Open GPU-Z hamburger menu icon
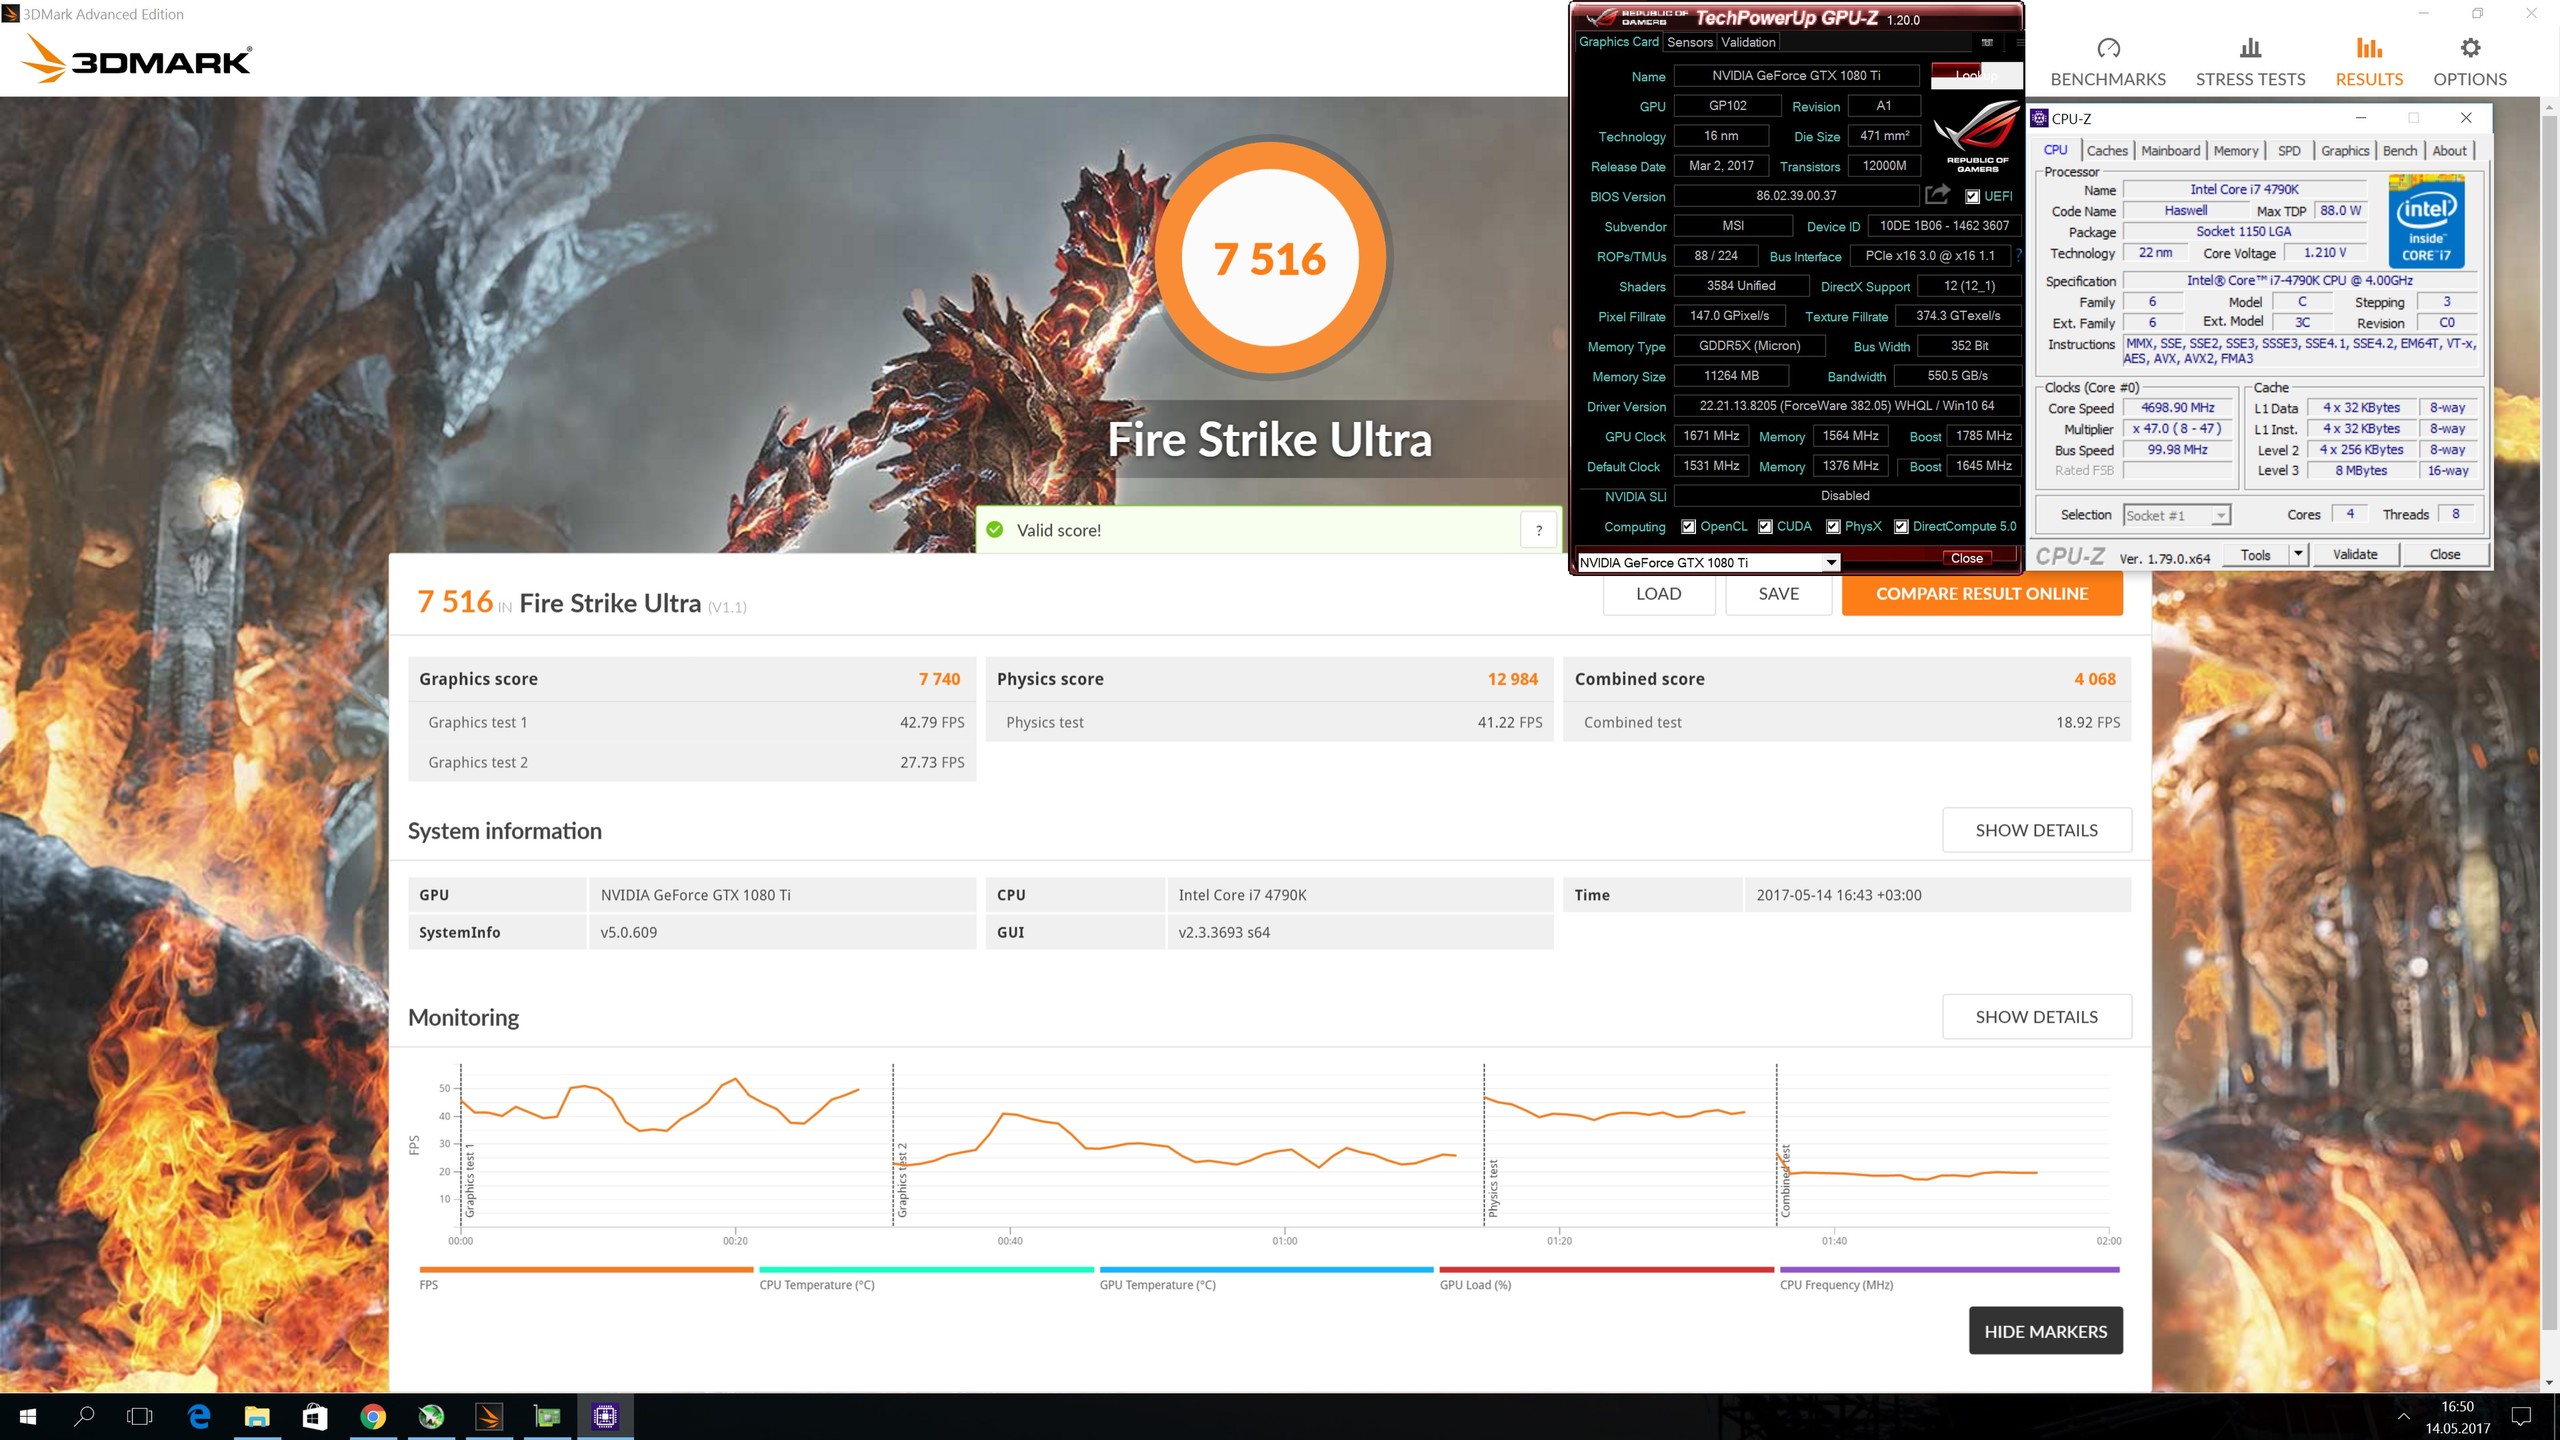Screen dimensions: 2560x1440 click(2018, 42)
